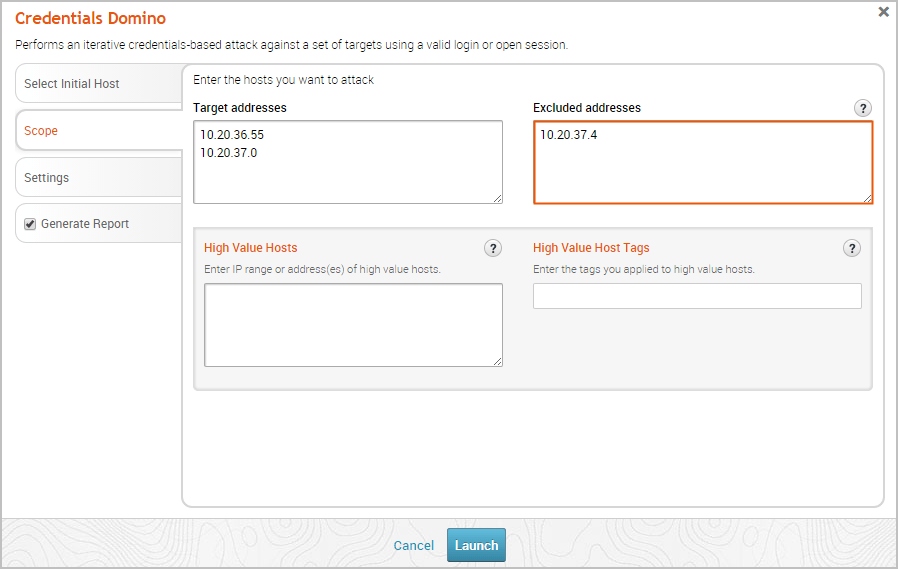Image resolution: width=898 pixels, height=569 pixels.
Task: Click the 10.20.36.55 line in Target addresses
Action: click(x=232, y=134)
